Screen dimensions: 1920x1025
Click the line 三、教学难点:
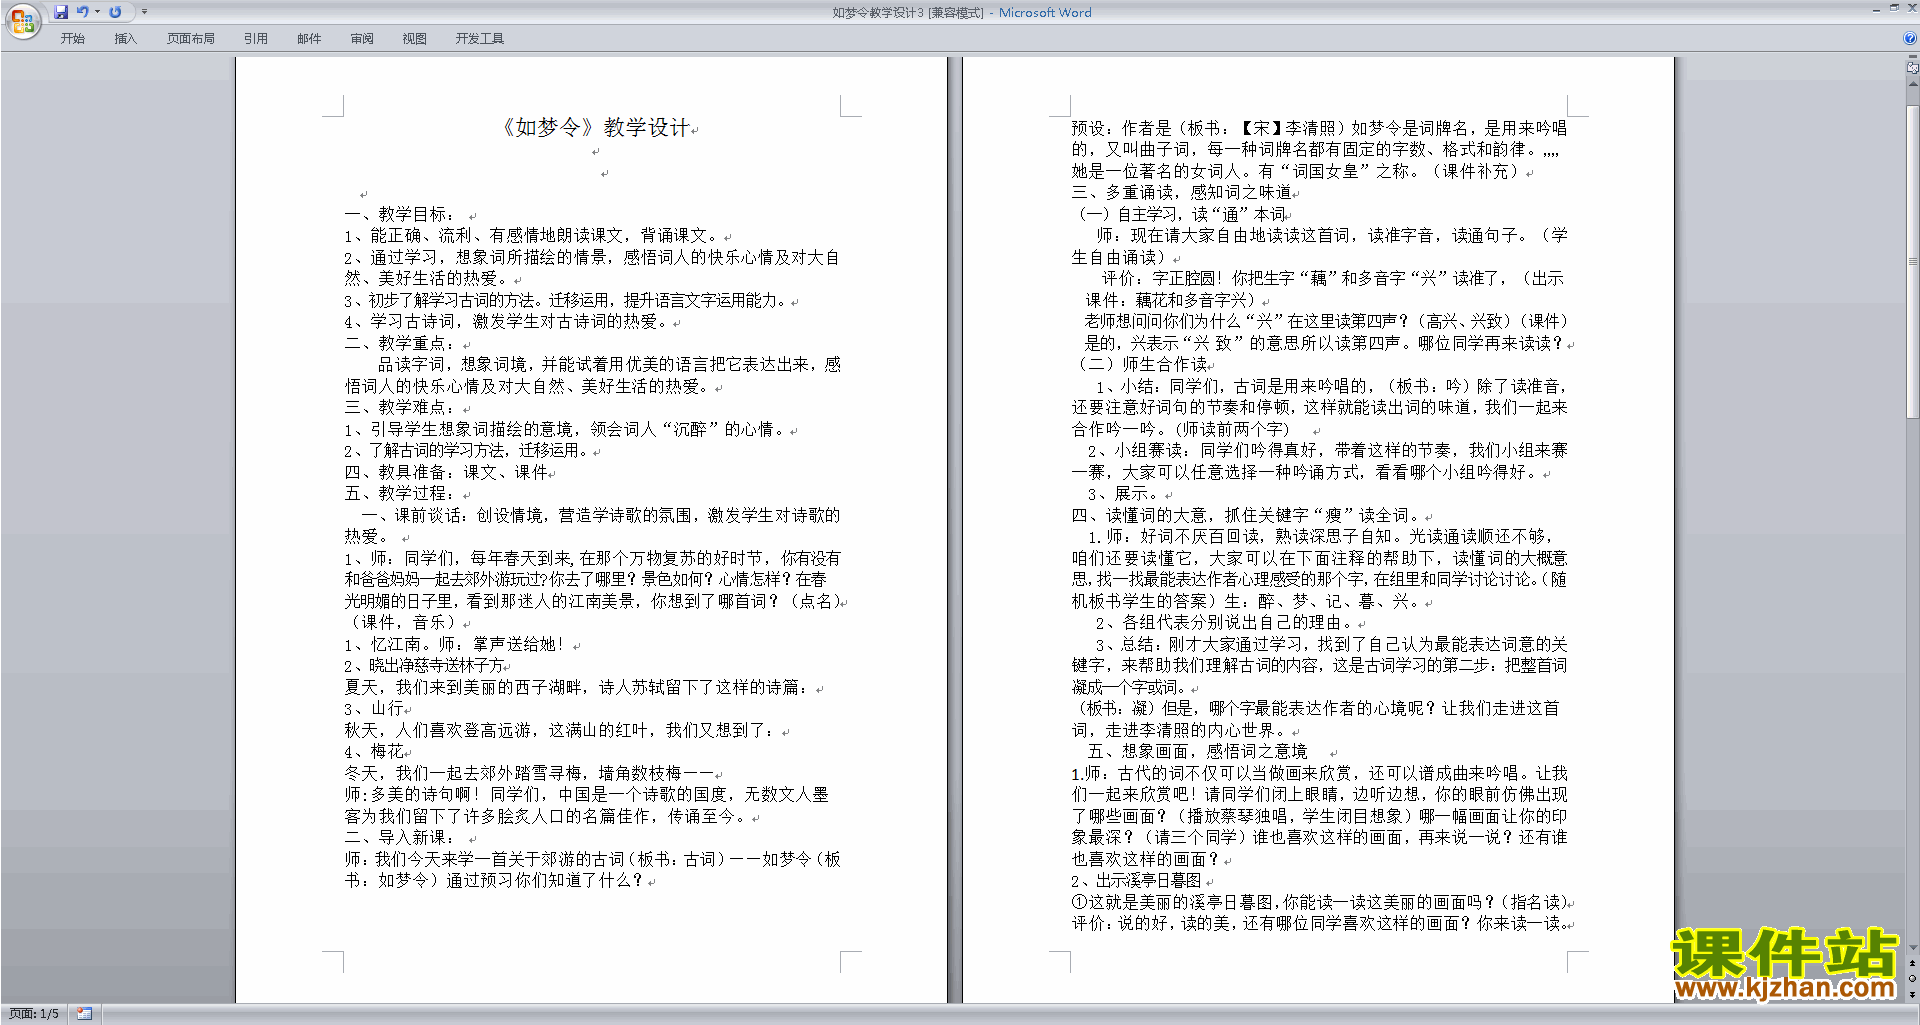(x=399, y=407)
